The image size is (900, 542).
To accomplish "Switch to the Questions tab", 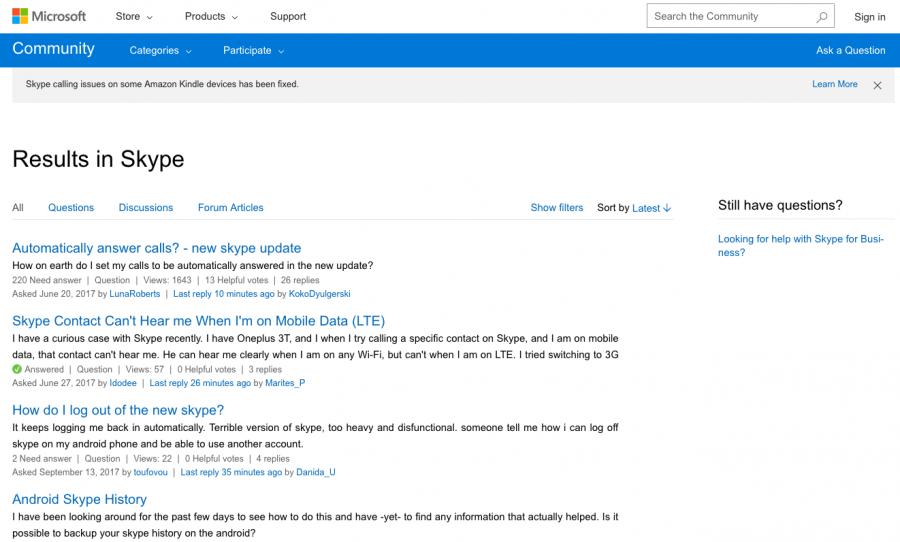I will (x=71, y=208).
